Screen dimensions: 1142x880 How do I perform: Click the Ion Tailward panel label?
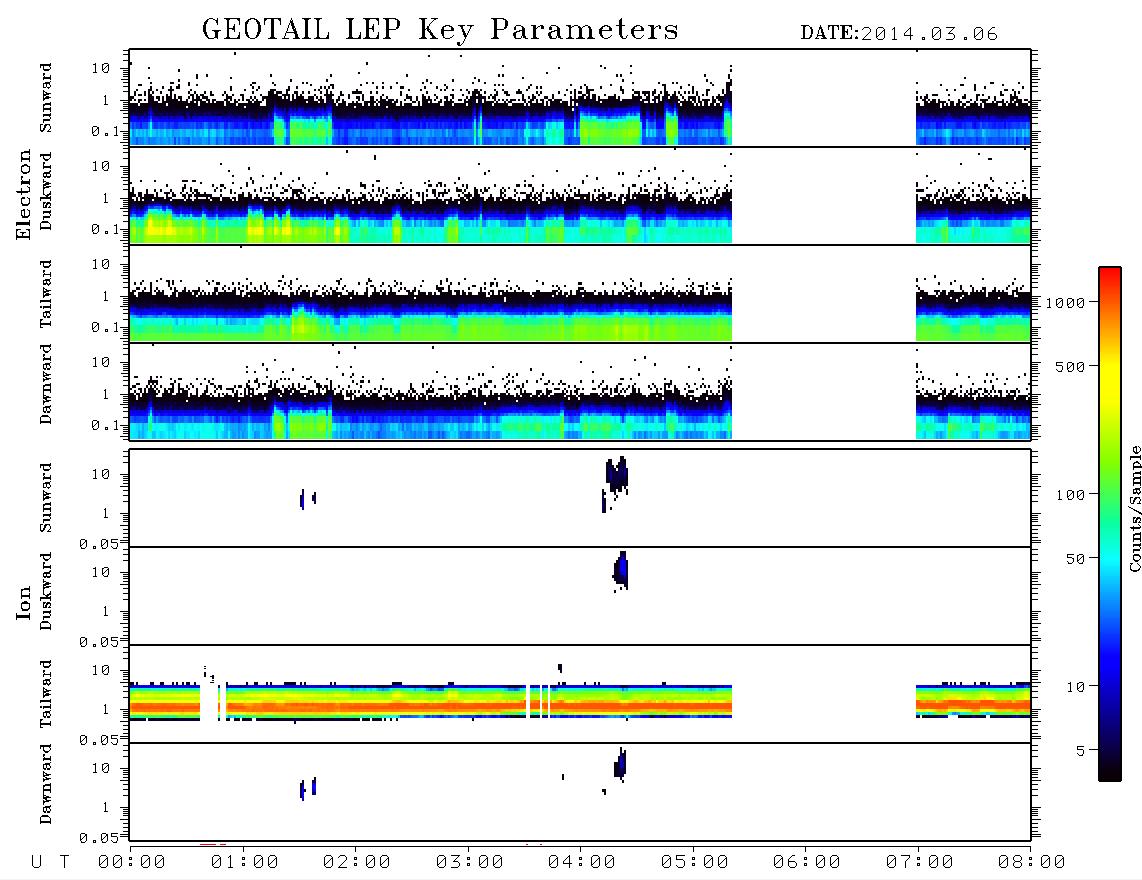pyautogui.click(x=45, y=694)
